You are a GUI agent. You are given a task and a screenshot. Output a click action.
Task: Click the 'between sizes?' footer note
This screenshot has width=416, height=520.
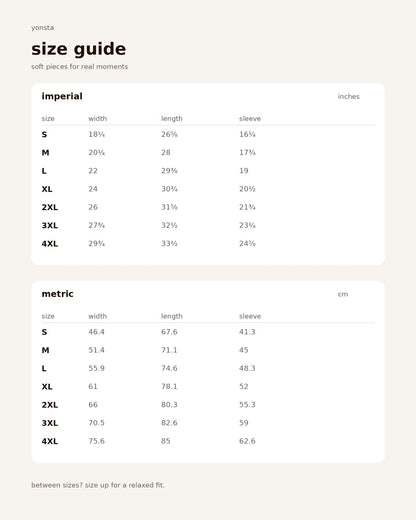98,485
